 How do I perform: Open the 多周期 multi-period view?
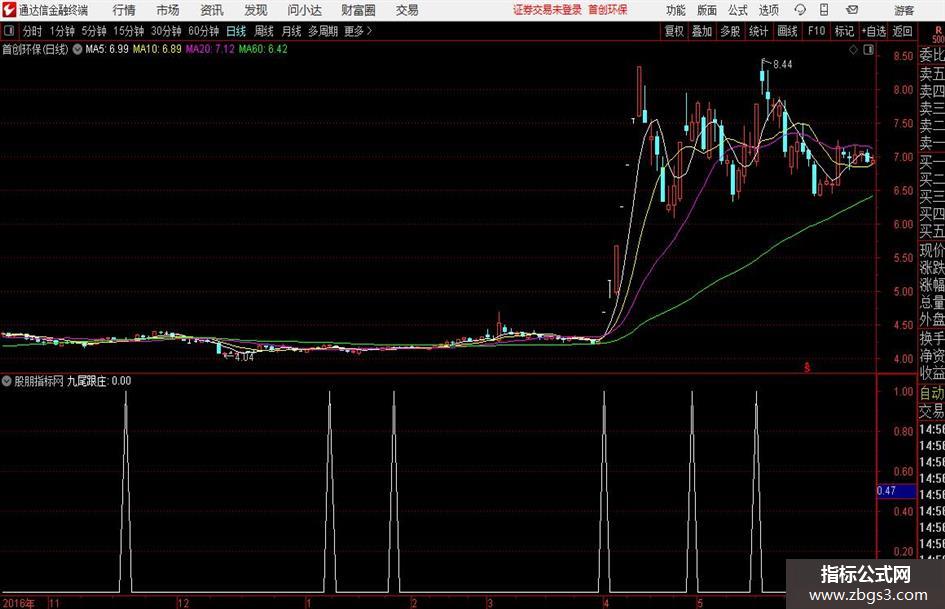322,31
